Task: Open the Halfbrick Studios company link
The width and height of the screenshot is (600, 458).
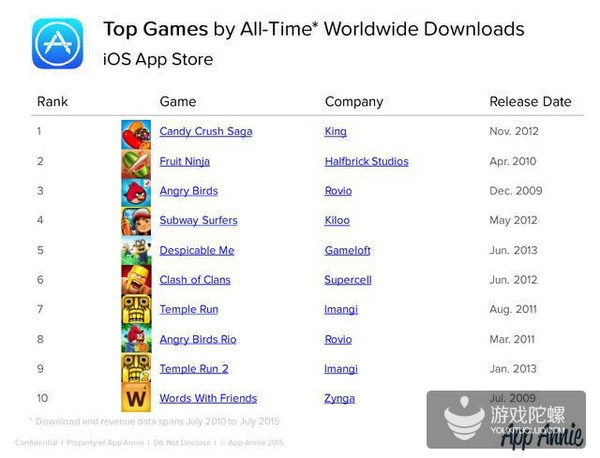Action: pyautogui.click(x=366, y=161)
